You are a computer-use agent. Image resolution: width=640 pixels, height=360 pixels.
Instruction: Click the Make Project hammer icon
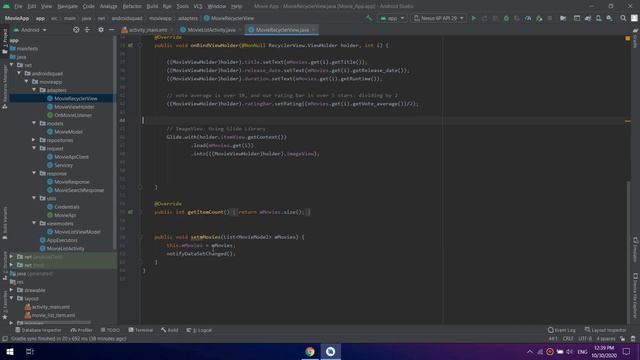pyautogui.click(x=369, y=18)
